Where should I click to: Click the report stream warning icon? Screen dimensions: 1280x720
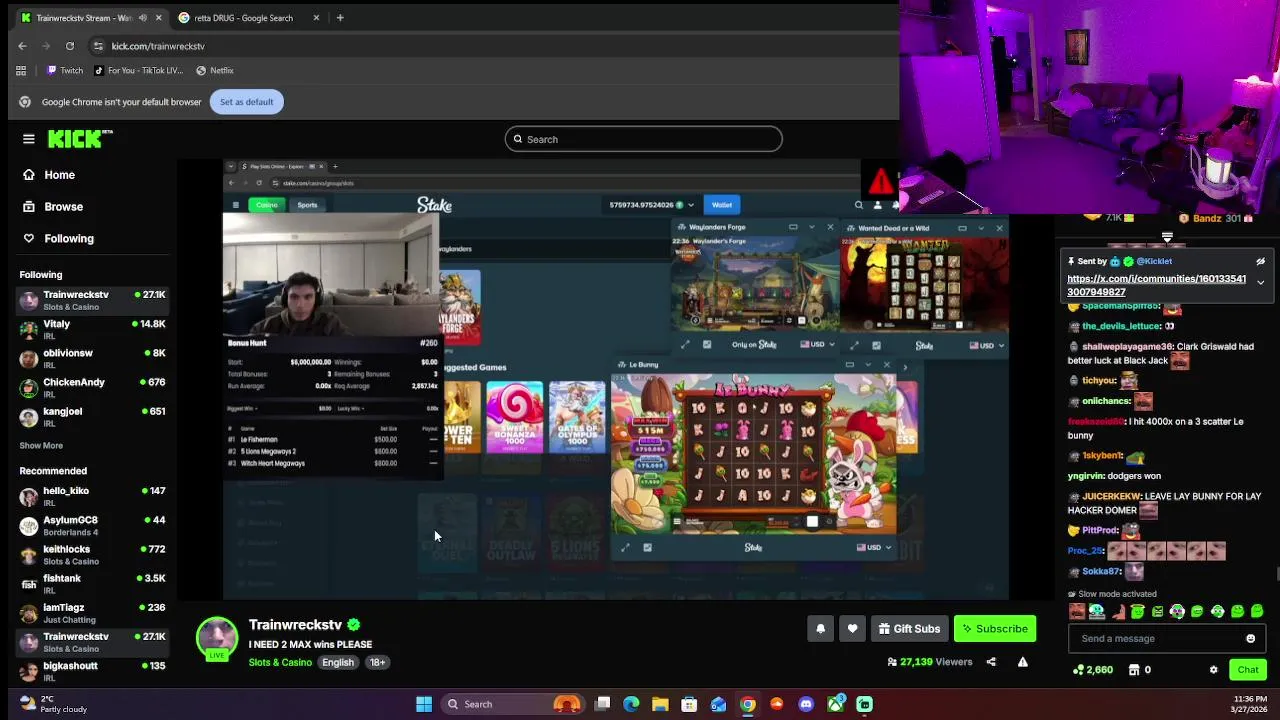(1022, 662)
